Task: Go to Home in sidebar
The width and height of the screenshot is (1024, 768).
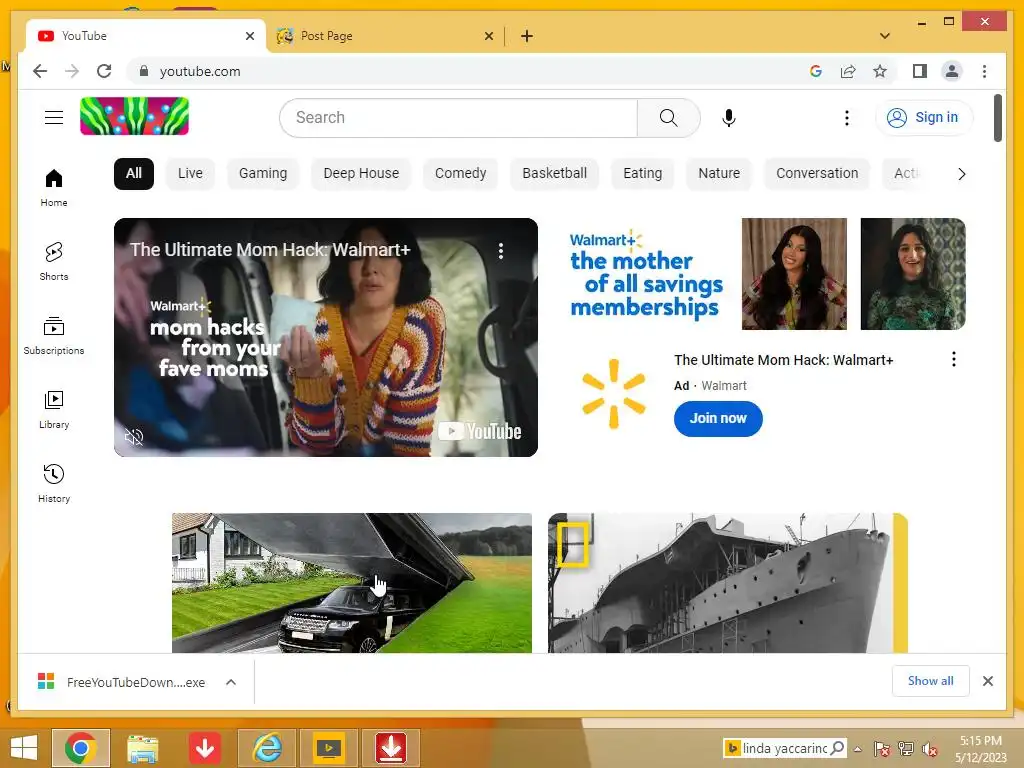Action: [54, 187]
